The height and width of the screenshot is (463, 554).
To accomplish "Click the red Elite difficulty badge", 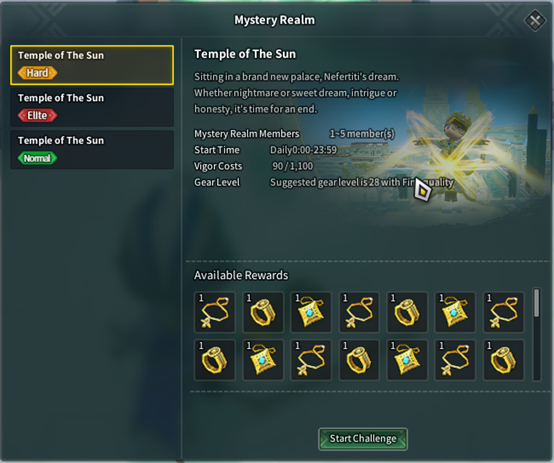I will point(37,116).
